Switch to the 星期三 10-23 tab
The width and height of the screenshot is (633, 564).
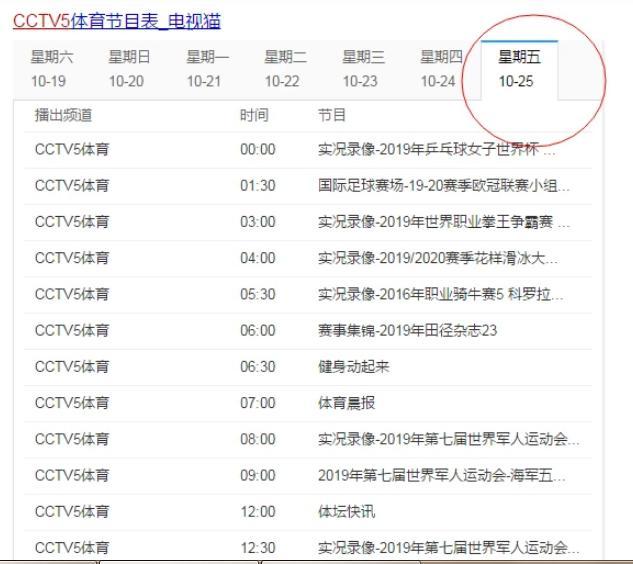pyautogui.click(x=363, y=69)
